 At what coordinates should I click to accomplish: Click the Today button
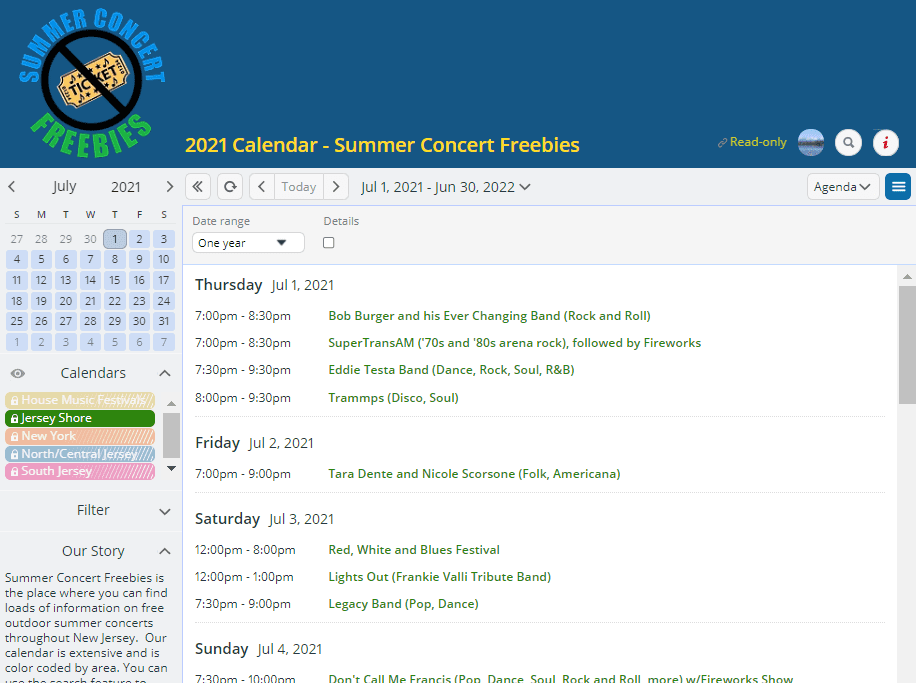[x=299, y=186]
